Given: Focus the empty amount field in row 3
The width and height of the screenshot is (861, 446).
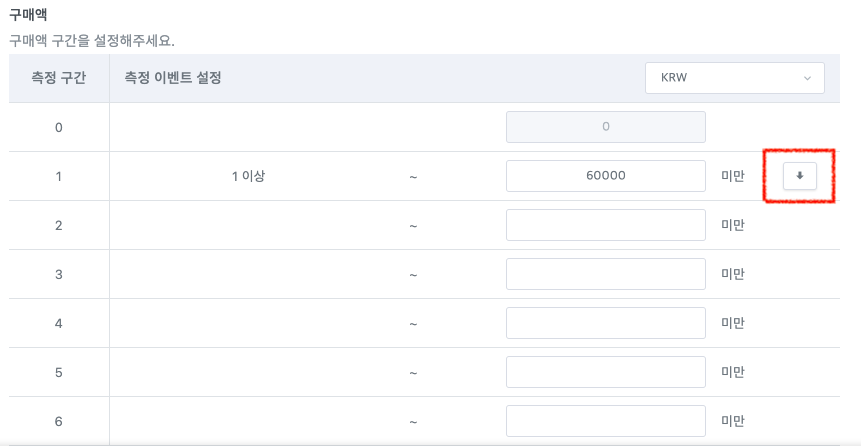Looking at the screenshot, I should click(606, 274).
